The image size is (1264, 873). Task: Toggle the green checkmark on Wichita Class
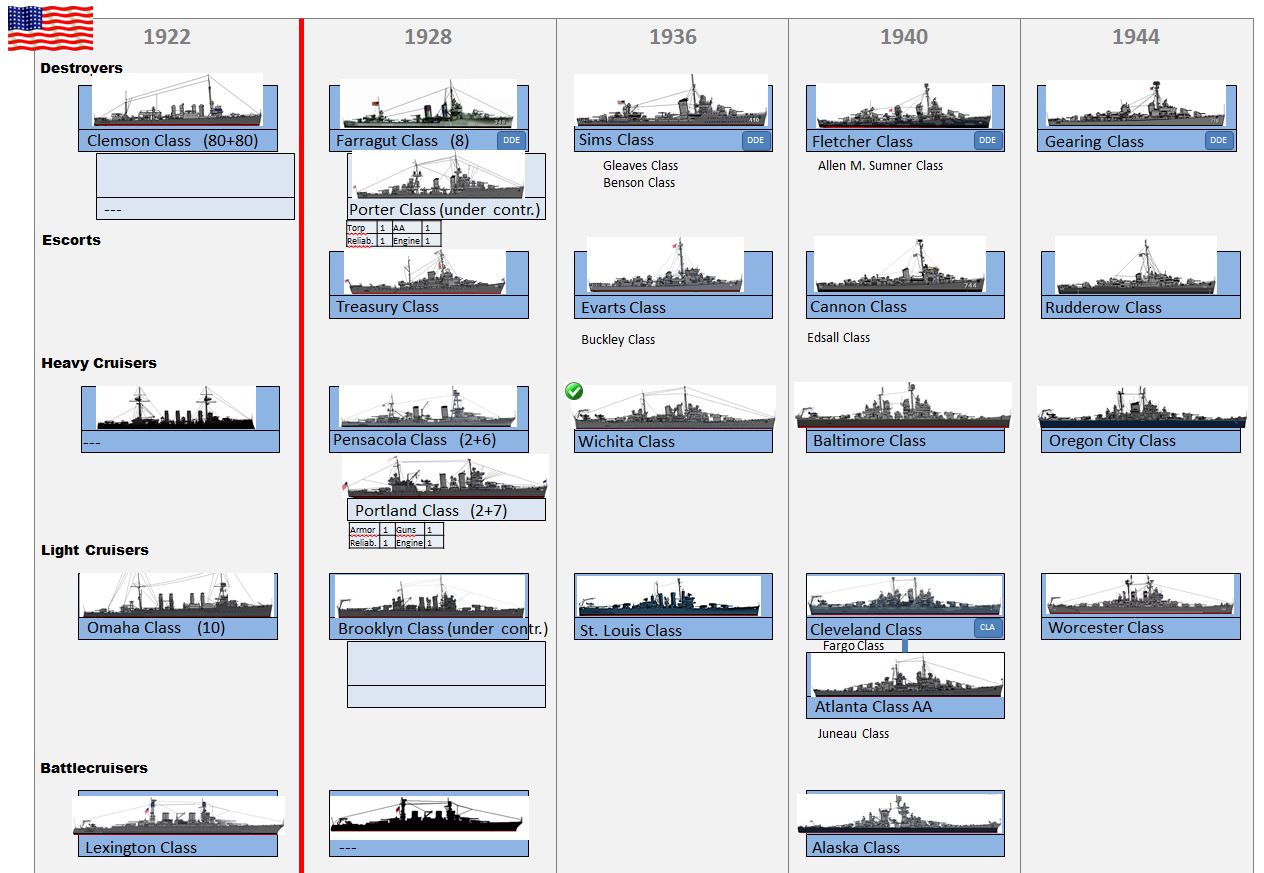click(x=574, y=390)
